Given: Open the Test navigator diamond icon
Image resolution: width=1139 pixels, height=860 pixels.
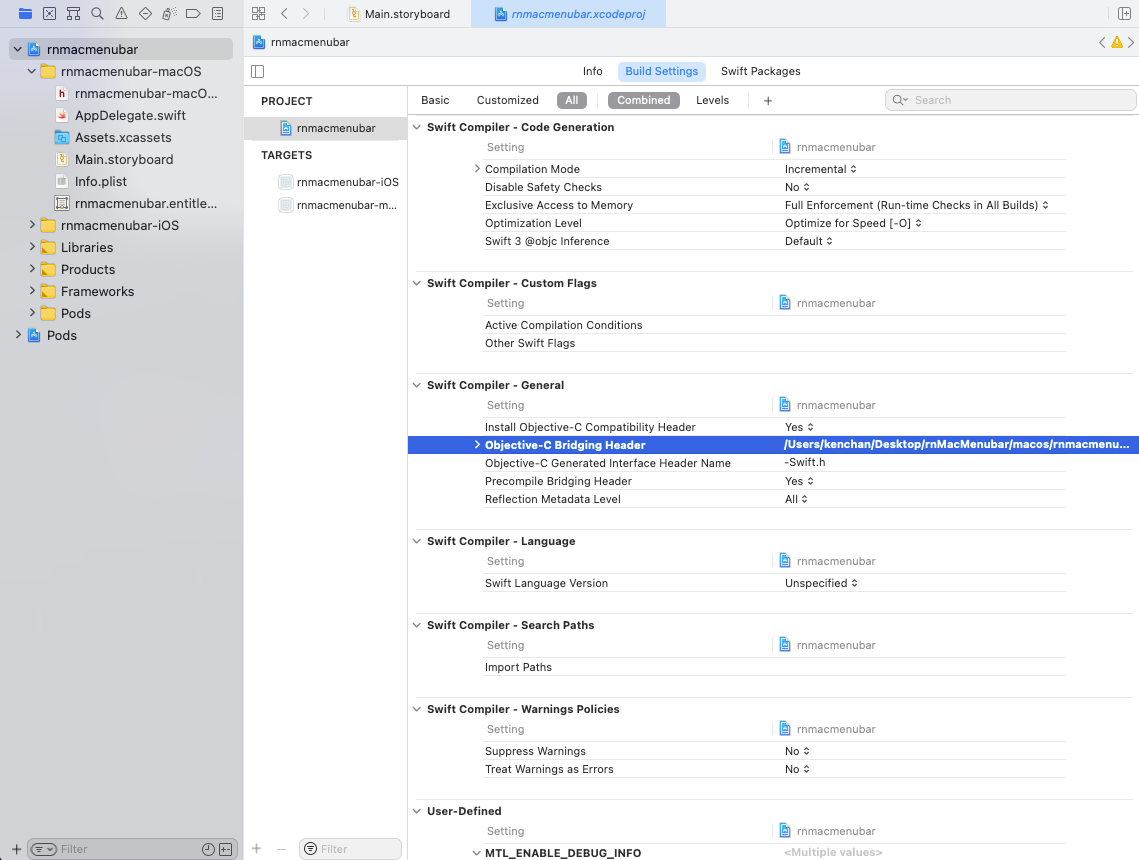Looking at the screenshot, I should (145, 14).
